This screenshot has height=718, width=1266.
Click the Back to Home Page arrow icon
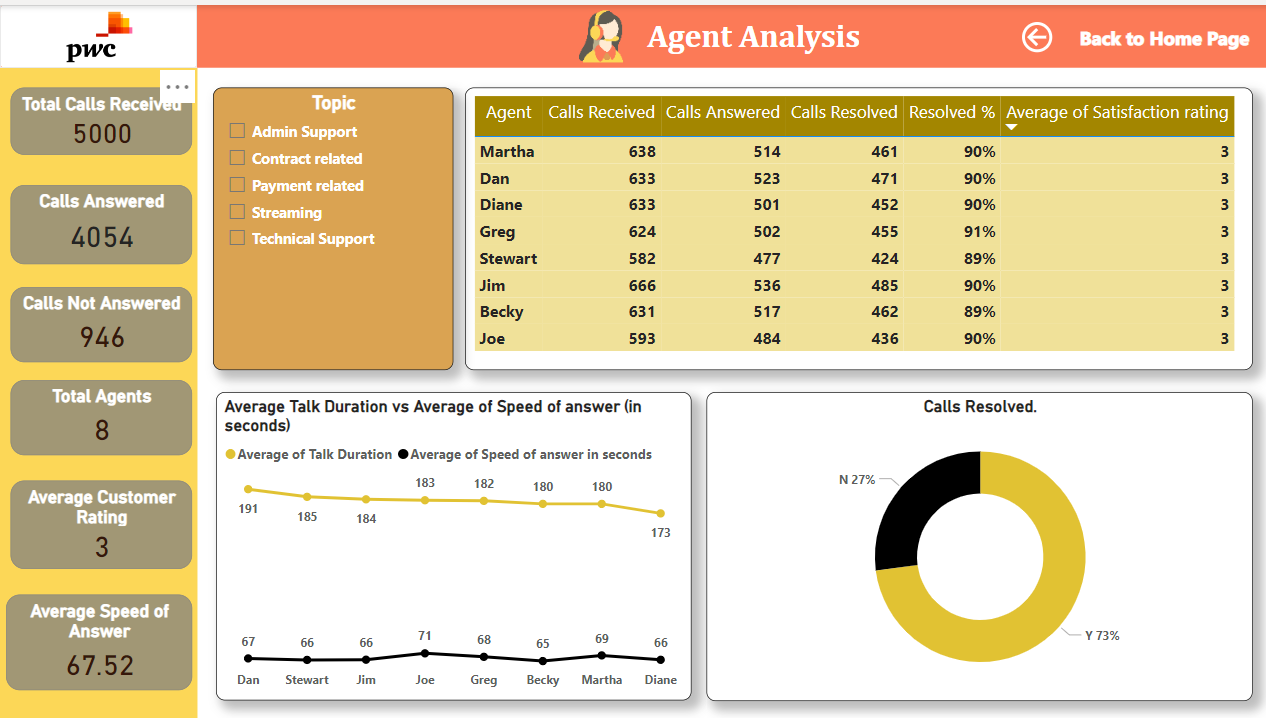[1037, 38]
